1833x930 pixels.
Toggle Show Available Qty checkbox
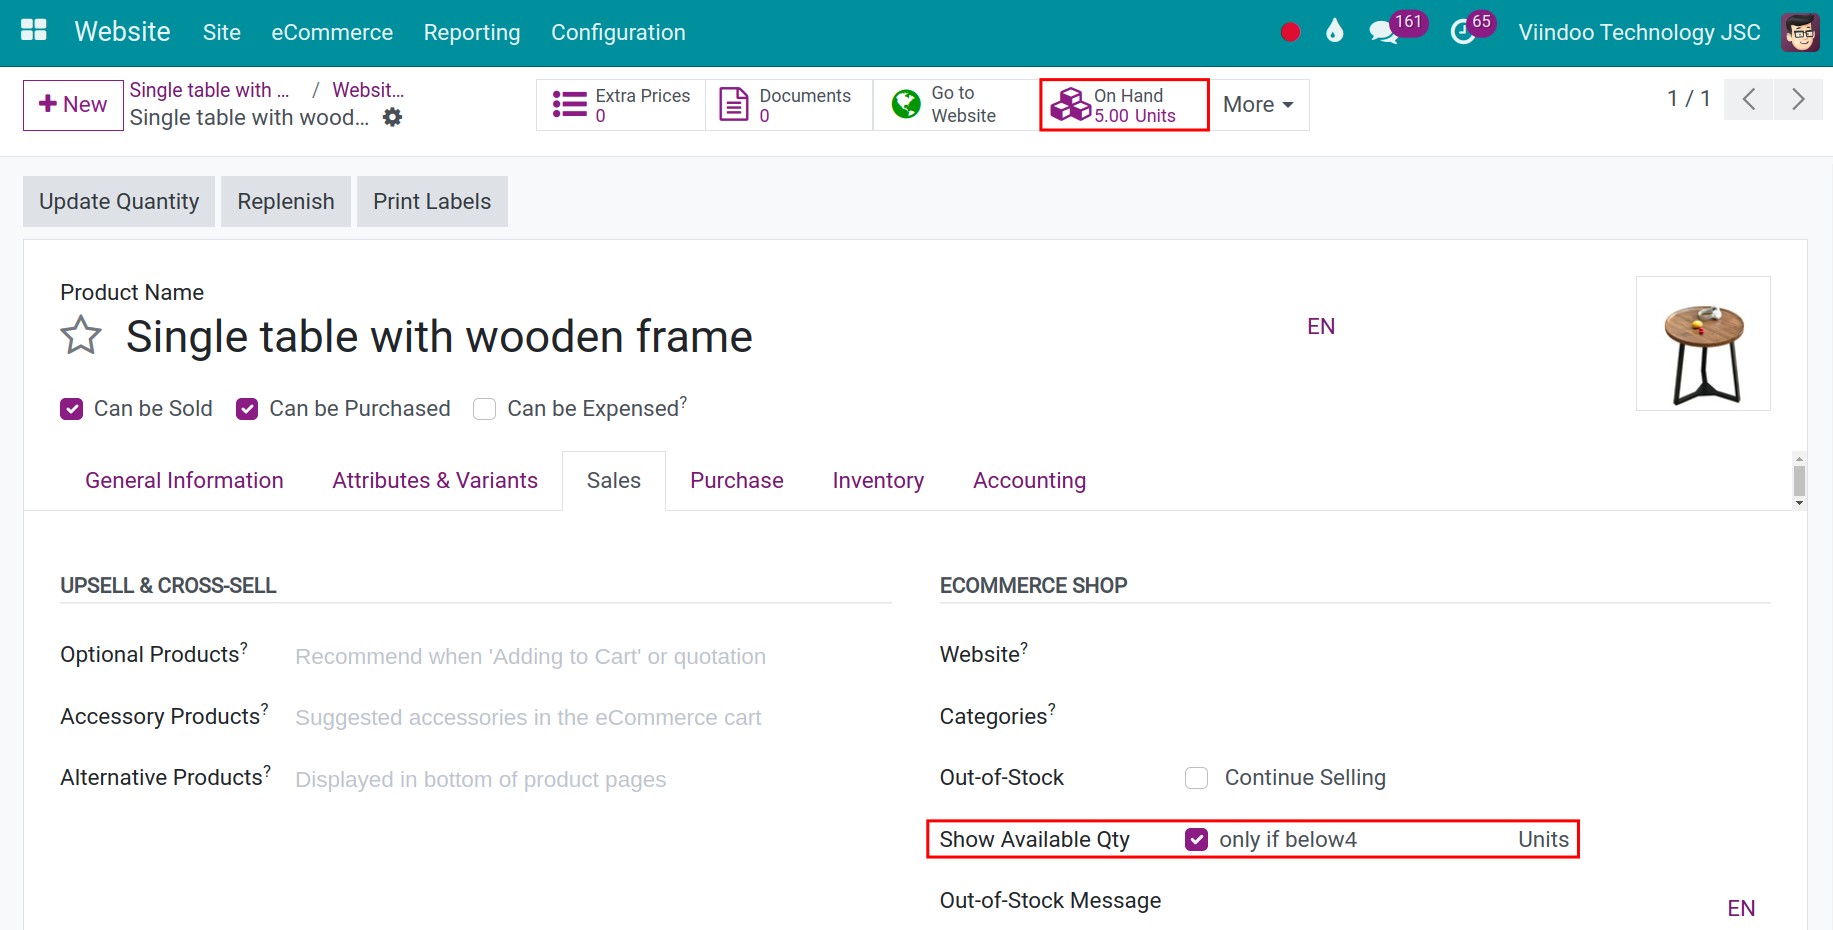click(1196, 839)
